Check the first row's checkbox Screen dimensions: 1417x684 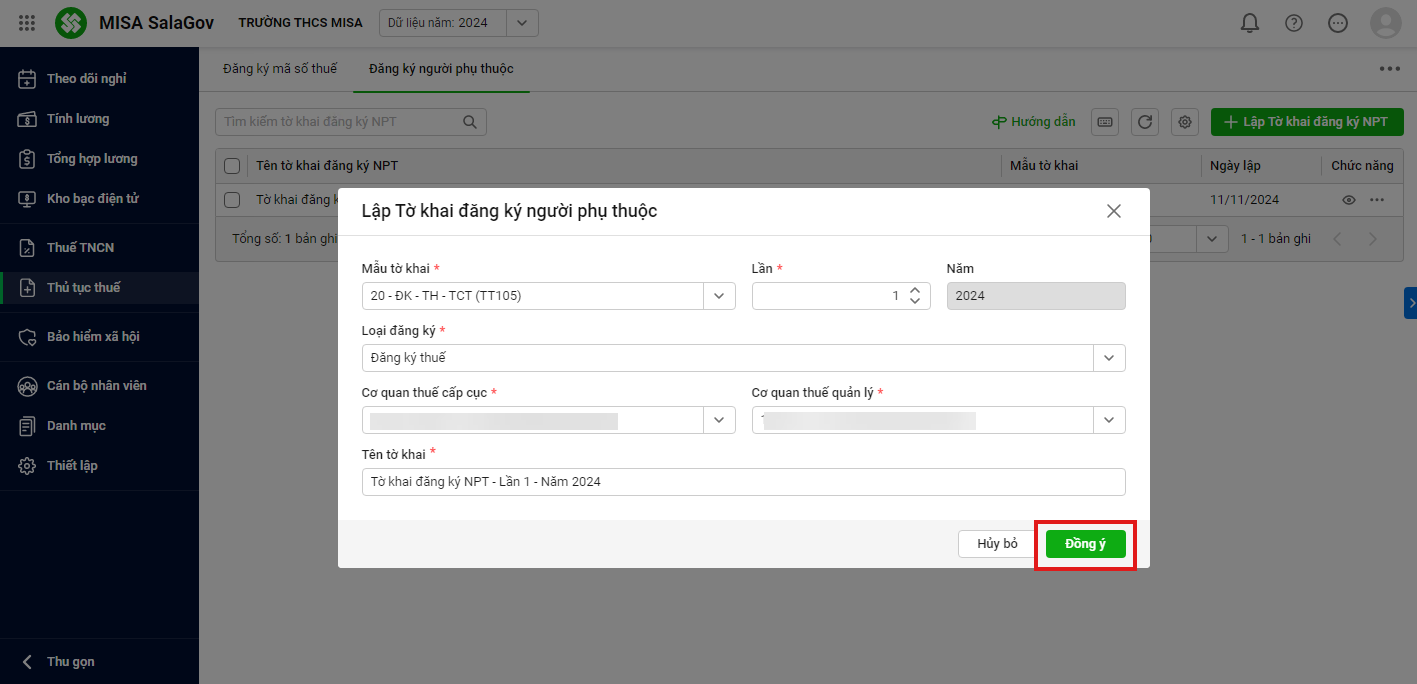pyautogui.click(x=232, y=200)
